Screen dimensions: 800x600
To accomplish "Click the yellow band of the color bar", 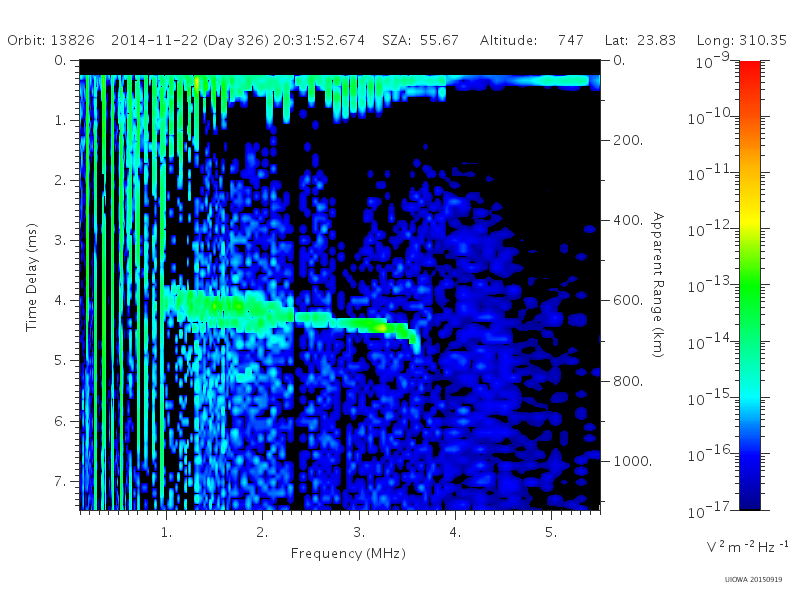I will (750, 218).
